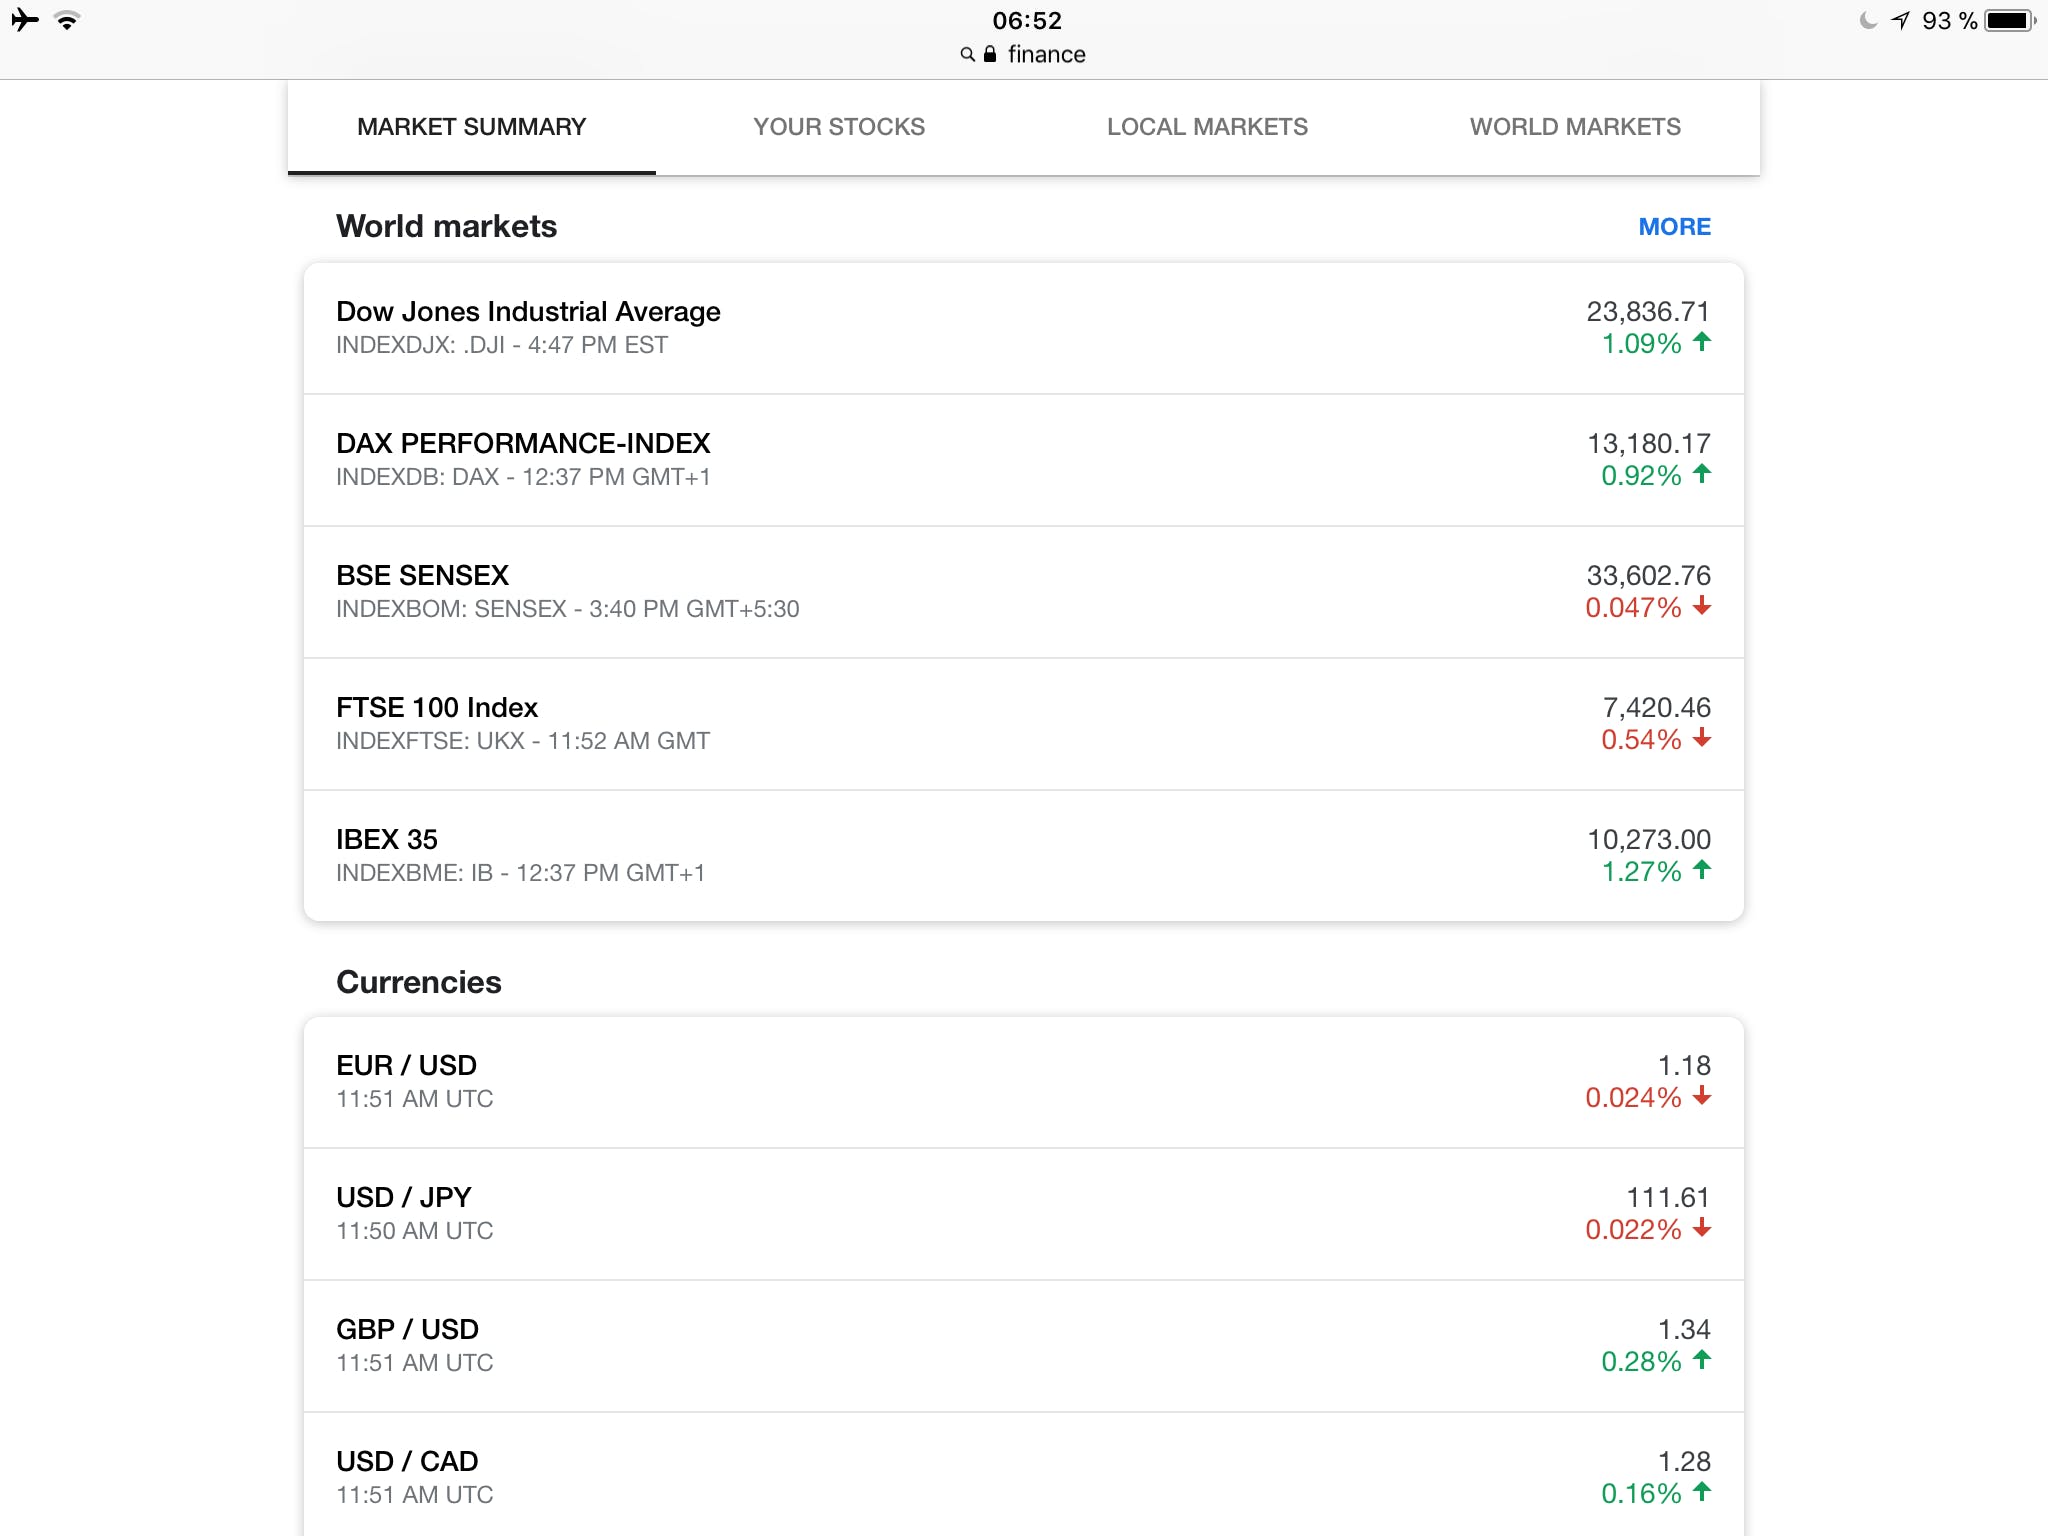Click the IBEX value 10,273.00
This screenshot has width=2048, height=1536.
click(1648, 840)
